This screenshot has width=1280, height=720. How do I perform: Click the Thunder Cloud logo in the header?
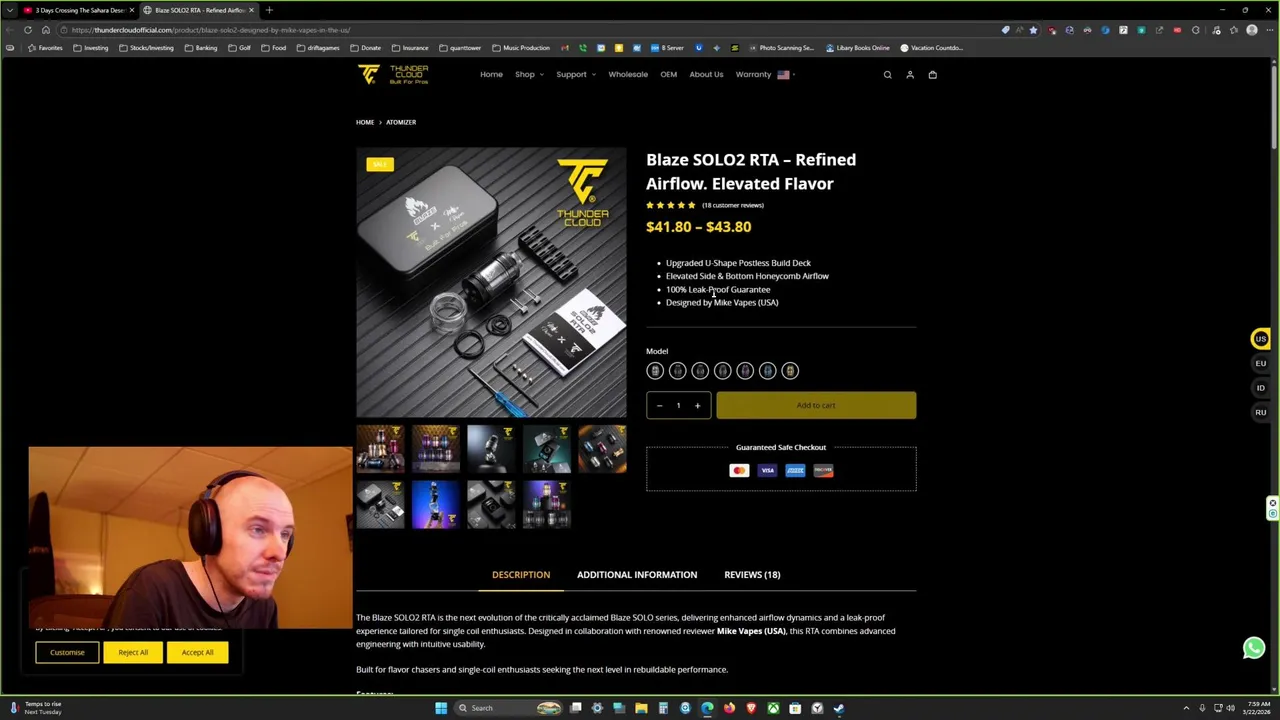(x=393, y=75)
